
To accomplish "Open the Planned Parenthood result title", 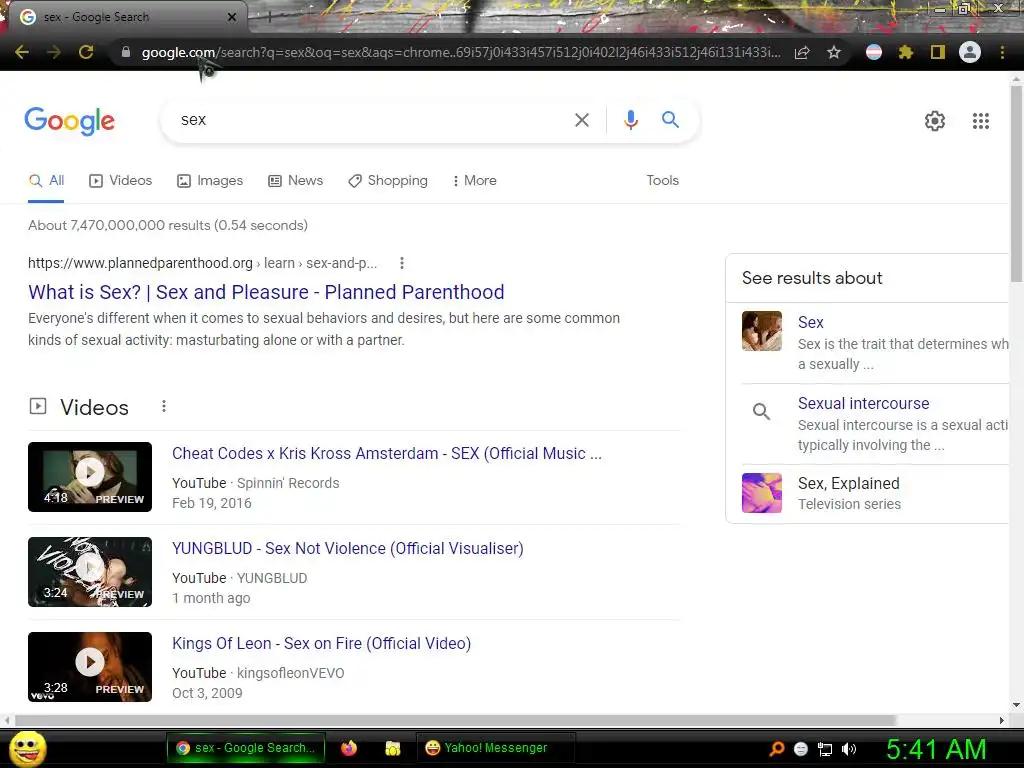I will tap(266, 292).
